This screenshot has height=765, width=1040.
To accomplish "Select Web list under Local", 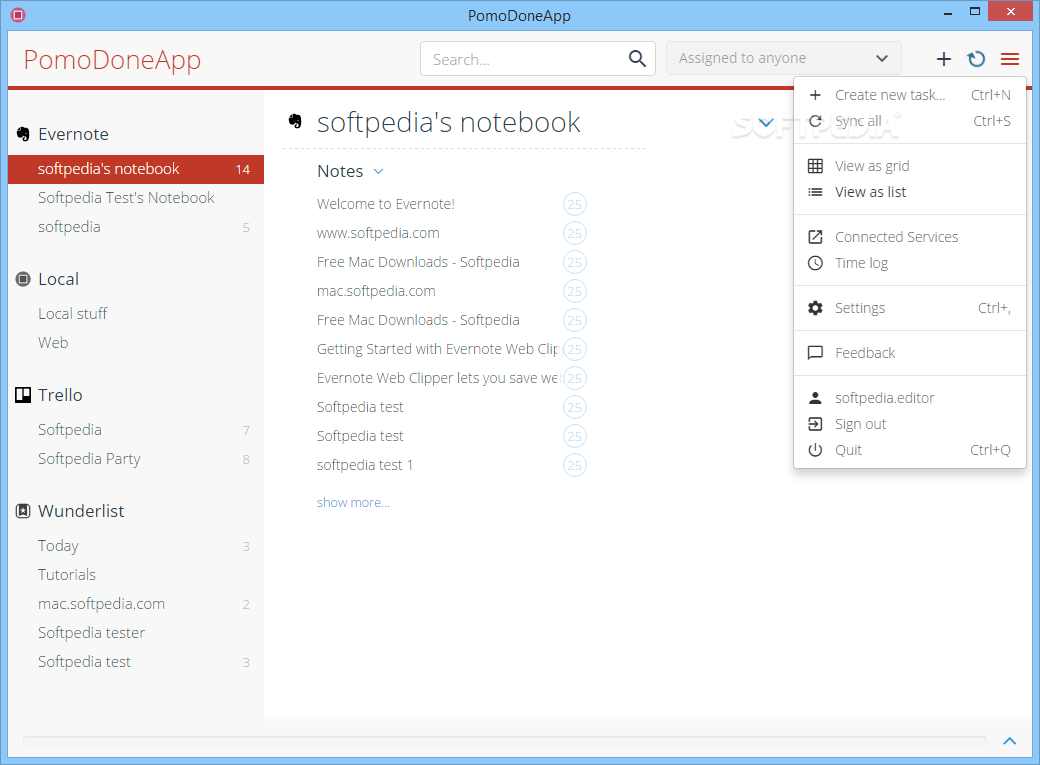I will [136, 343].
